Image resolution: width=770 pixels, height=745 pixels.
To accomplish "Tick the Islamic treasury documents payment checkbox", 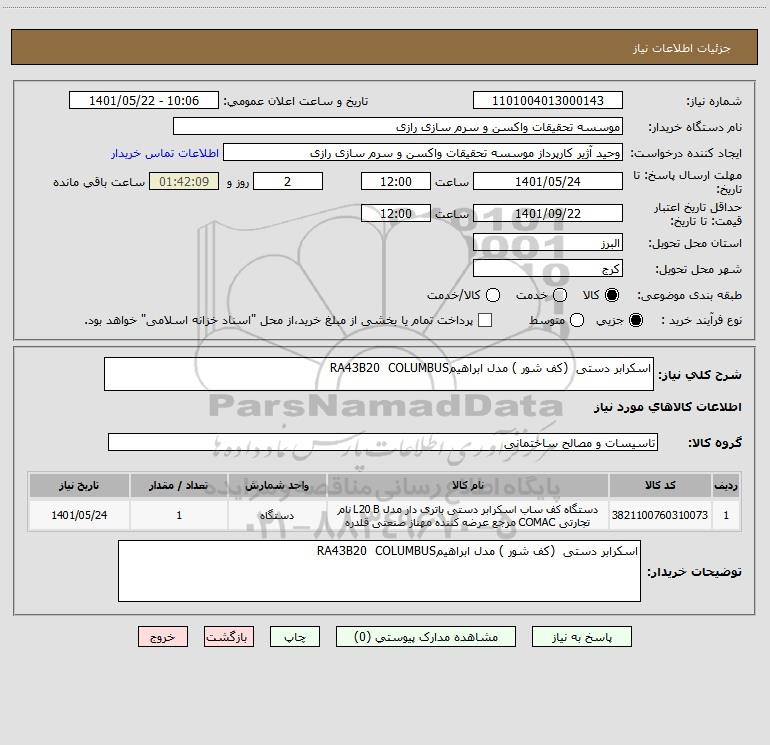I will [x=485, y=320].
